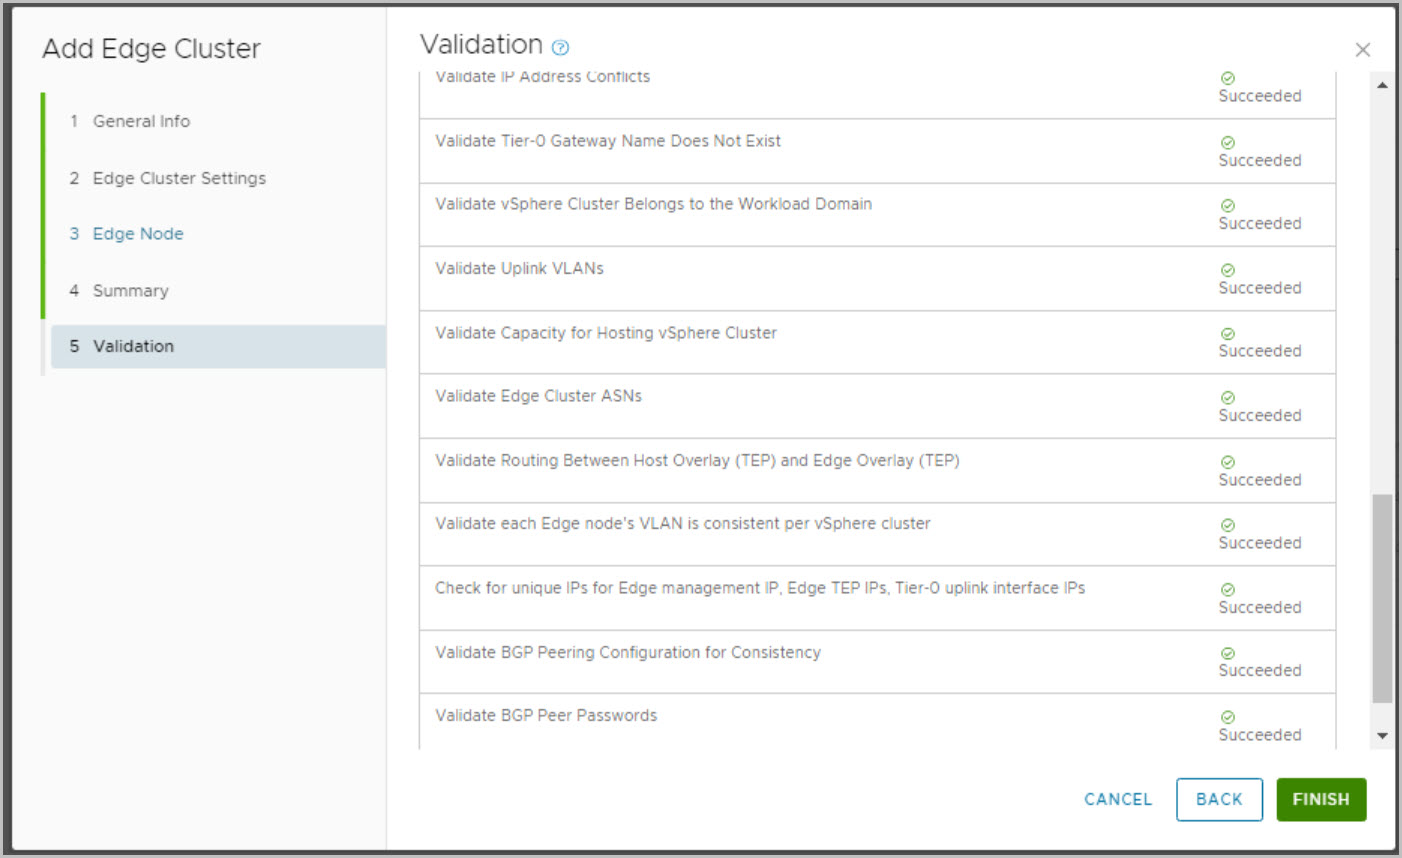
Task: Close the Add Edge Cluster dialog
Action: click(x=1362, y=50)
